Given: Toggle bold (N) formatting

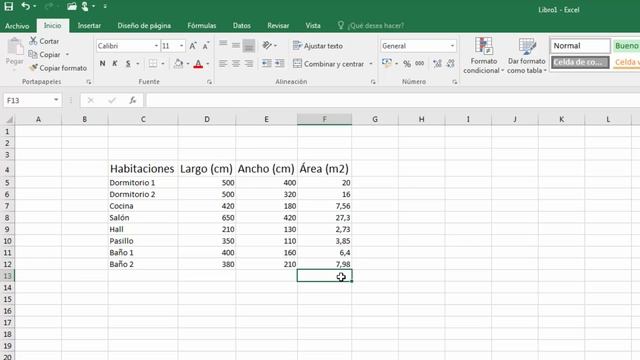Looking at the screenshot, I should 102,63.
